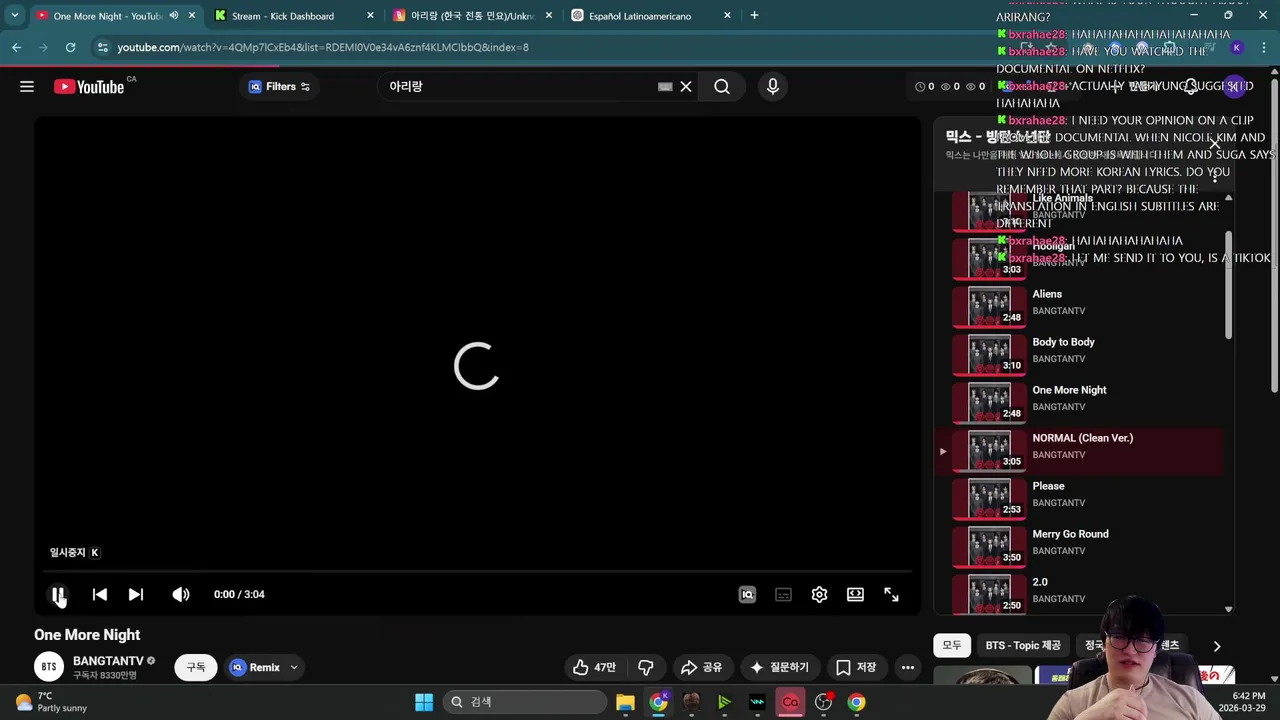Skip to the previous track
This screenshot has width=1280, height=720.
click(100, 594)
